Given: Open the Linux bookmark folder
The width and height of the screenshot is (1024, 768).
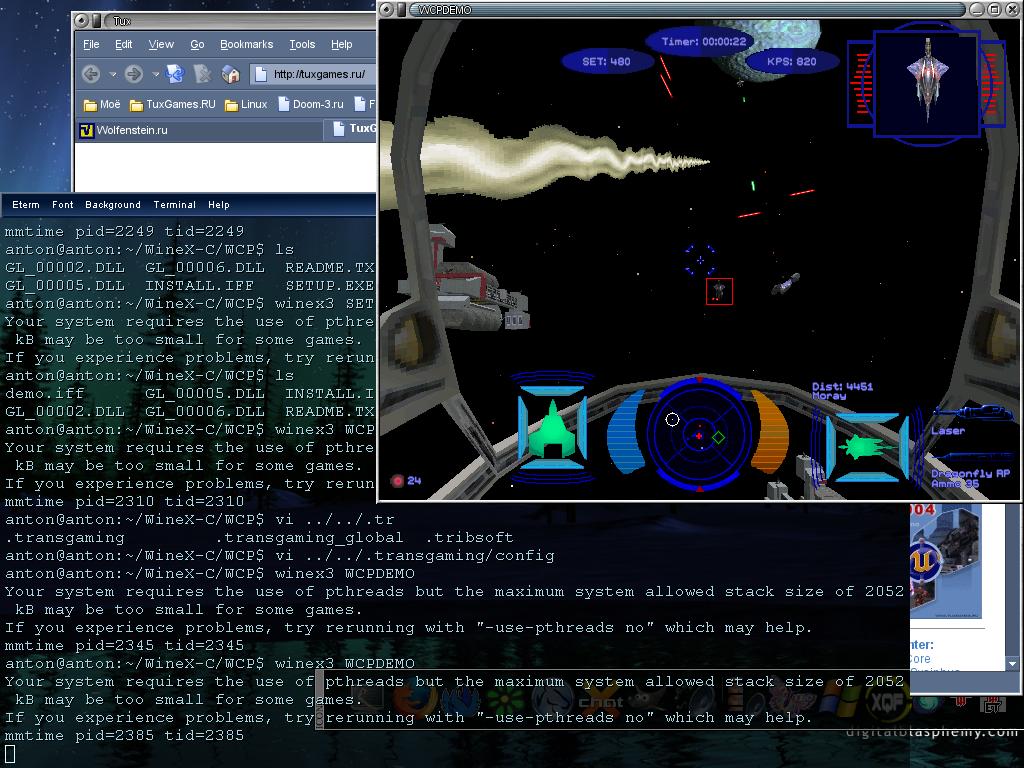Looking at the screenshot, I should pos(246,104).
